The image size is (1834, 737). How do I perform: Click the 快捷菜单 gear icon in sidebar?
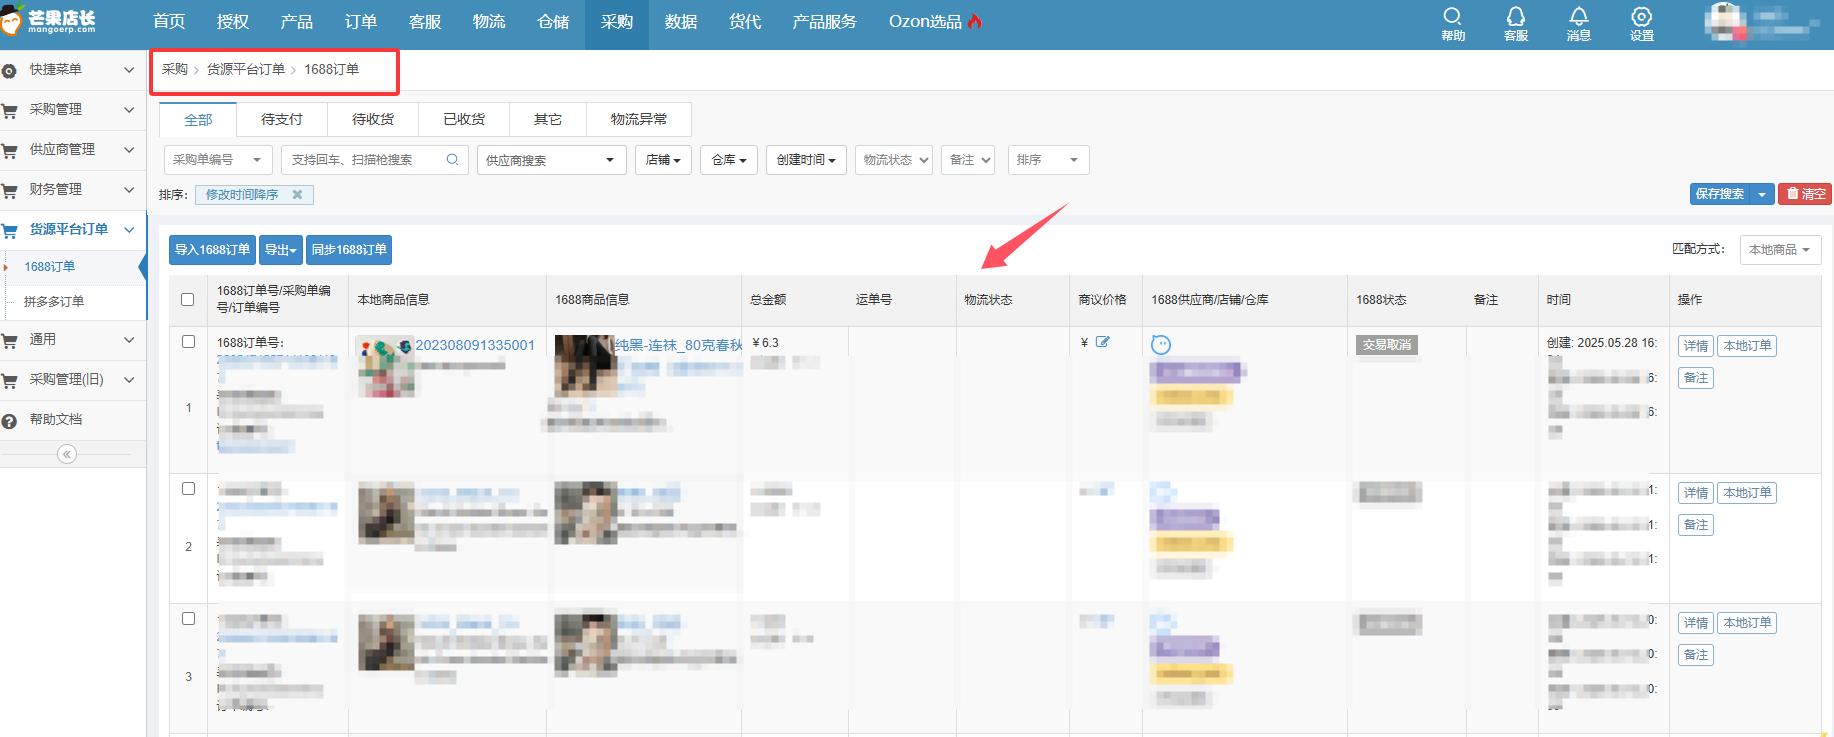coord(9,71)
